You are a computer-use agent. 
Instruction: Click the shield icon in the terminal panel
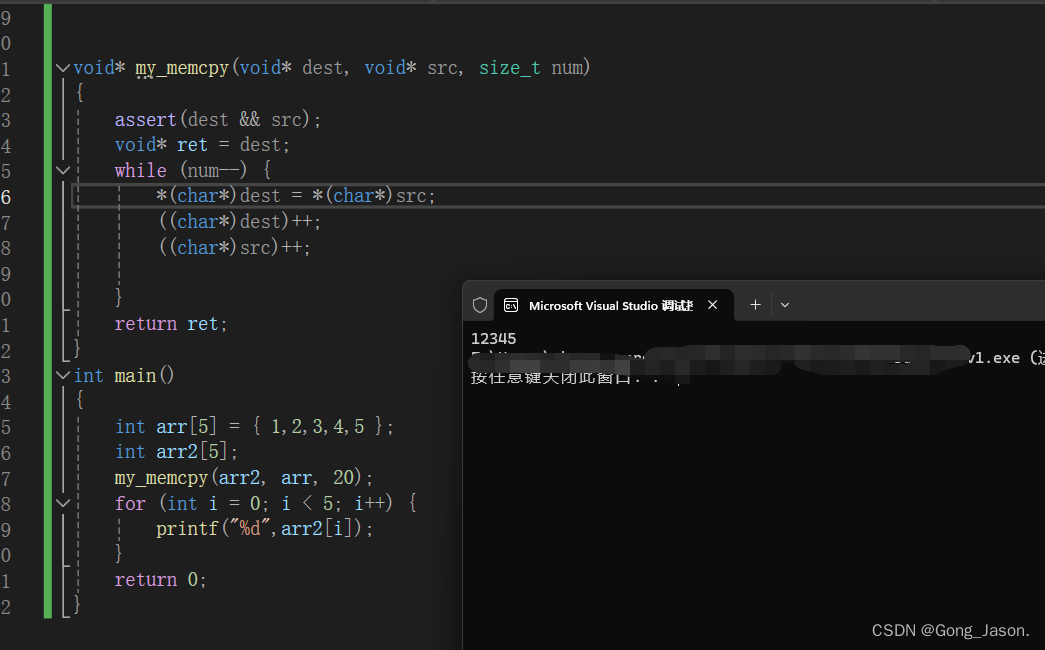[x=480, y=305]
